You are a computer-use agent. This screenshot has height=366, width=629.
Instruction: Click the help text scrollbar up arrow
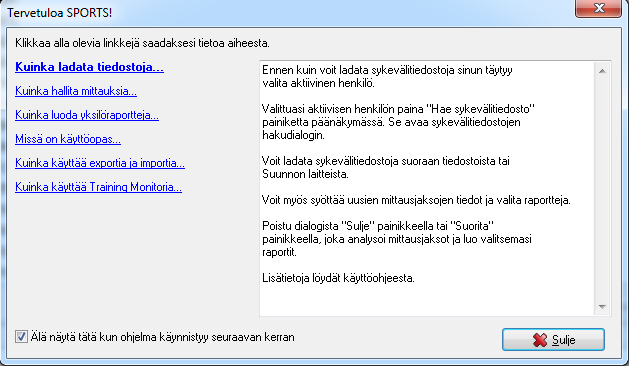(x=602, y=71)
